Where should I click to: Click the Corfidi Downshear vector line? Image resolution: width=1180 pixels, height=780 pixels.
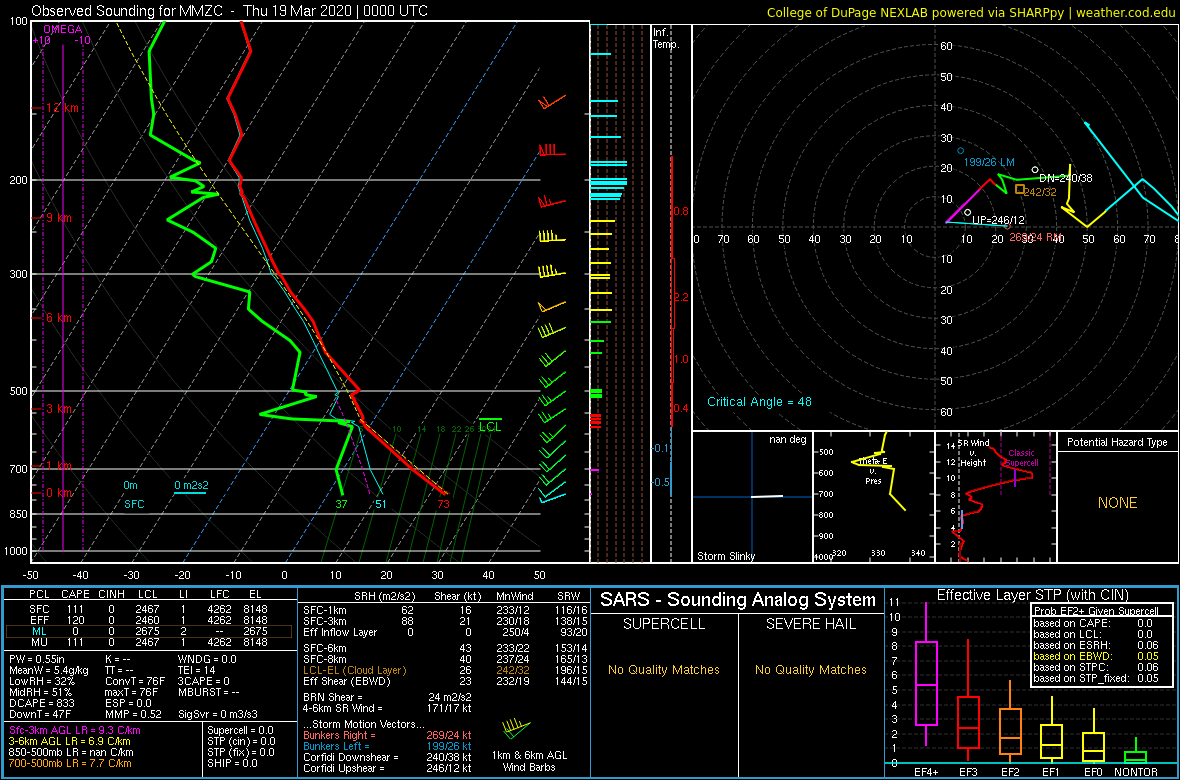pos(387,757)
